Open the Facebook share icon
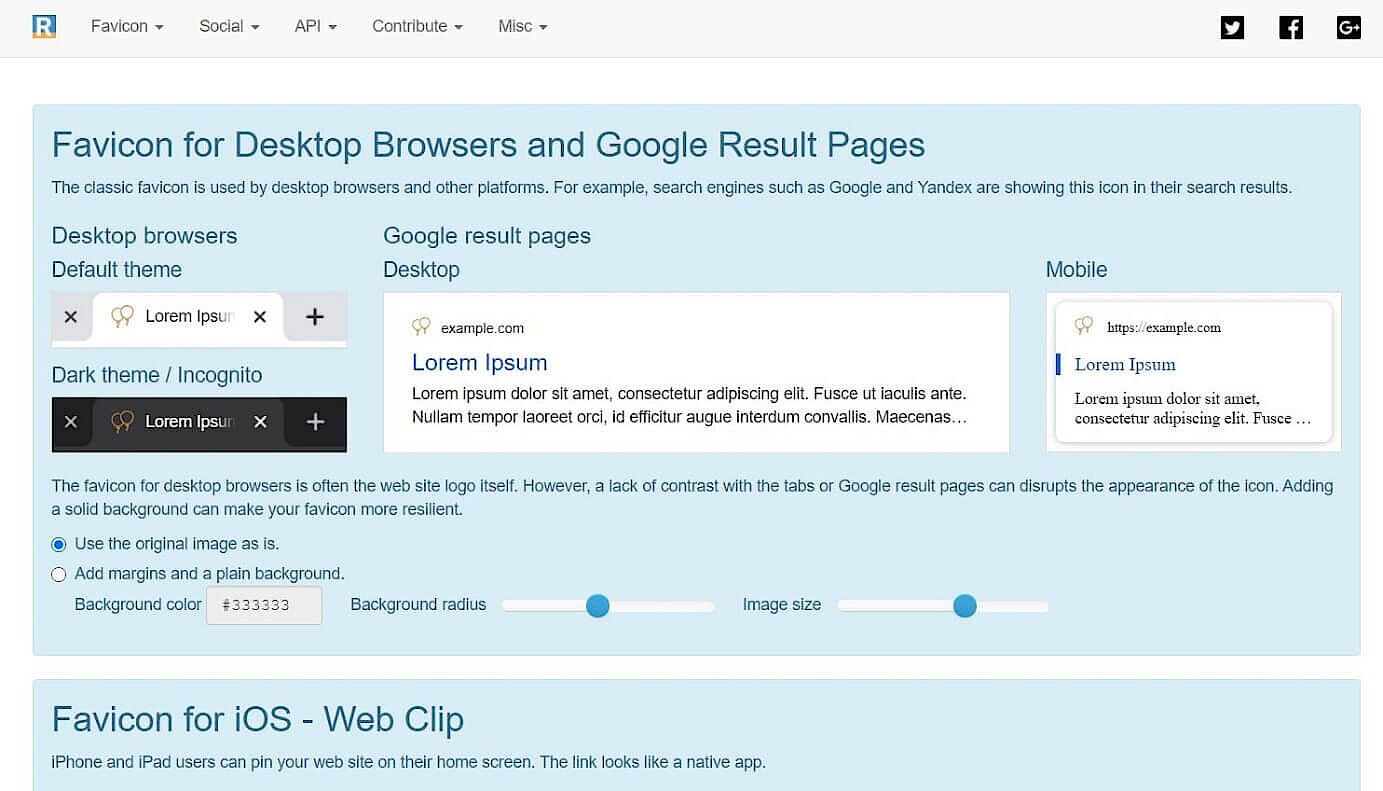 (x=1291, y=27)
